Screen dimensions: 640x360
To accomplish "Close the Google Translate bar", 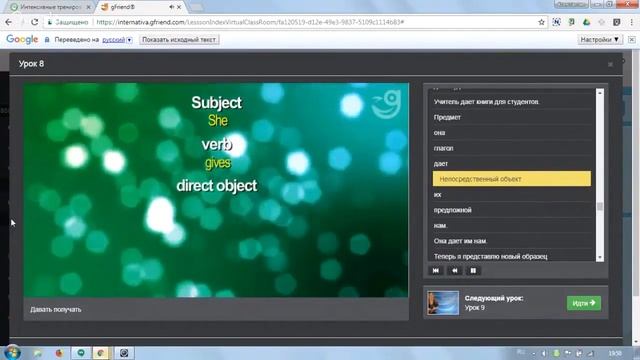I will pyautogui.click(x=631, y=40).
